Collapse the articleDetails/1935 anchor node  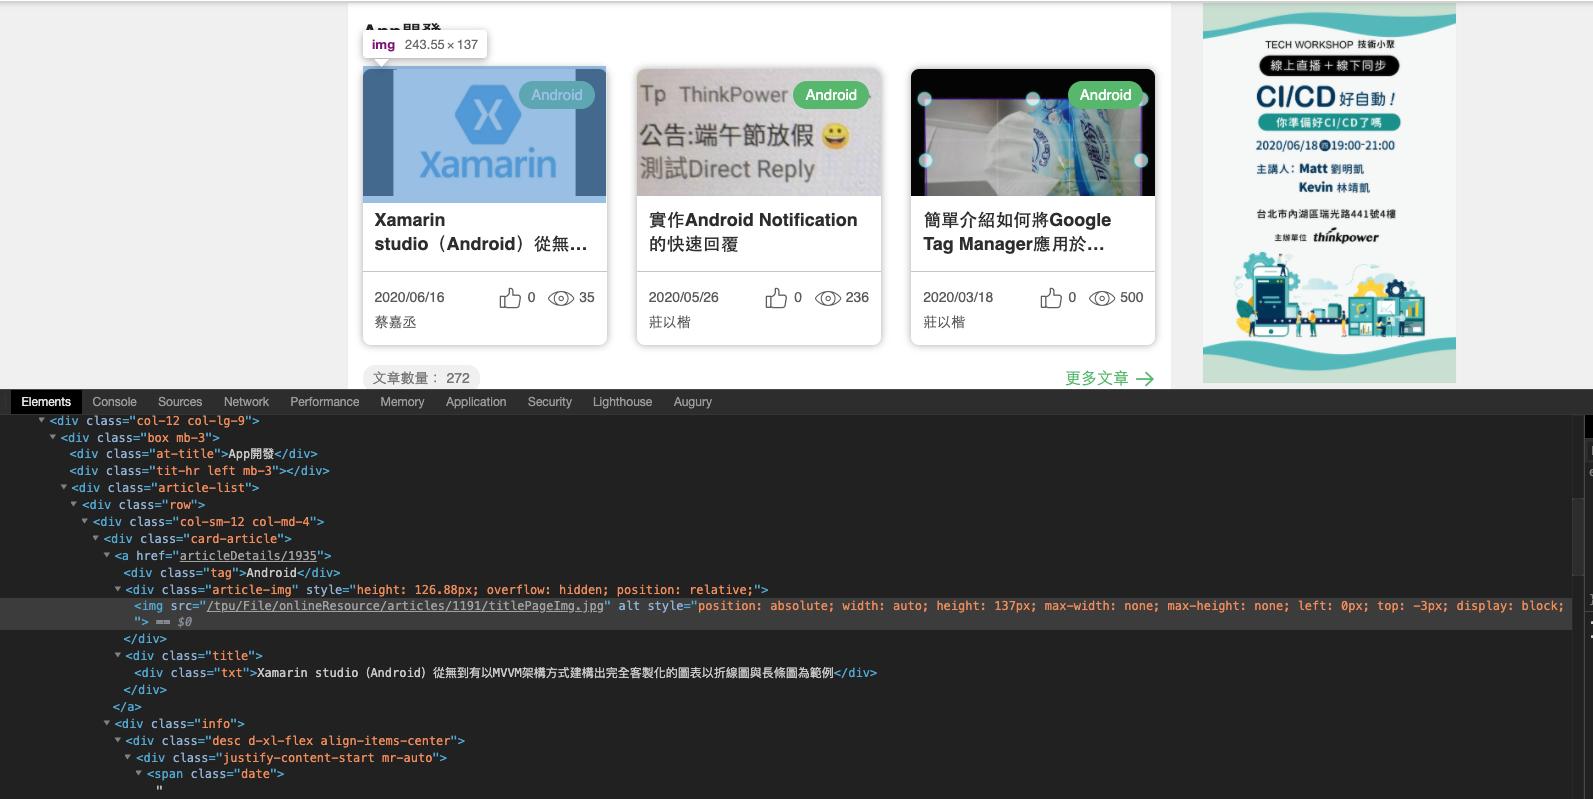[x=108, y=556]
